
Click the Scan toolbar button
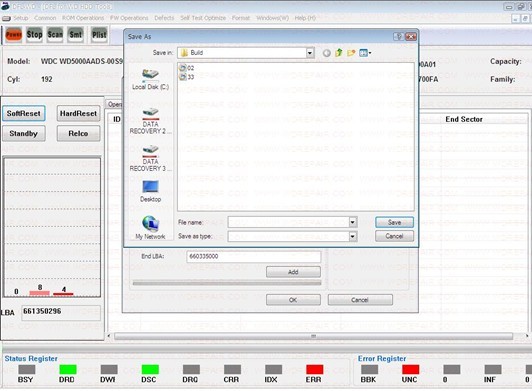[55, 34]
